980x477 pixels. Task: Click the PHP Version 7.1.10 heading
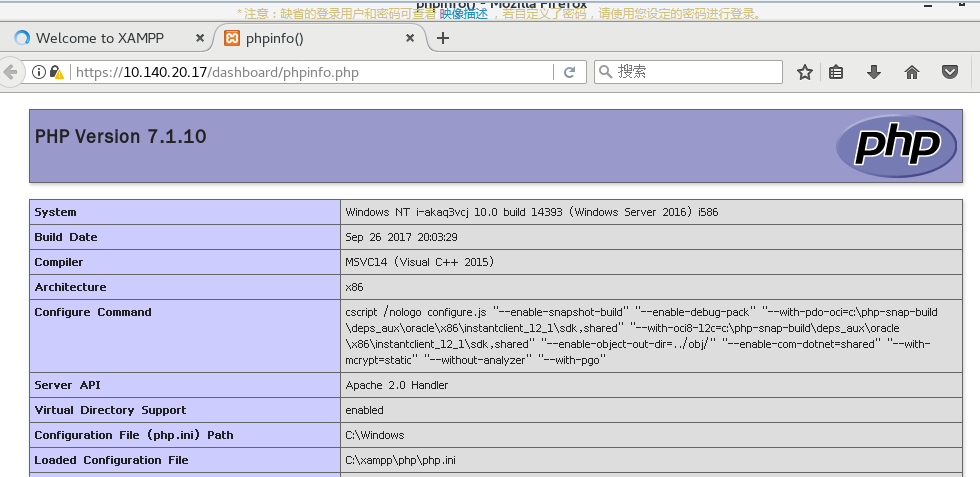click(121, 136)
